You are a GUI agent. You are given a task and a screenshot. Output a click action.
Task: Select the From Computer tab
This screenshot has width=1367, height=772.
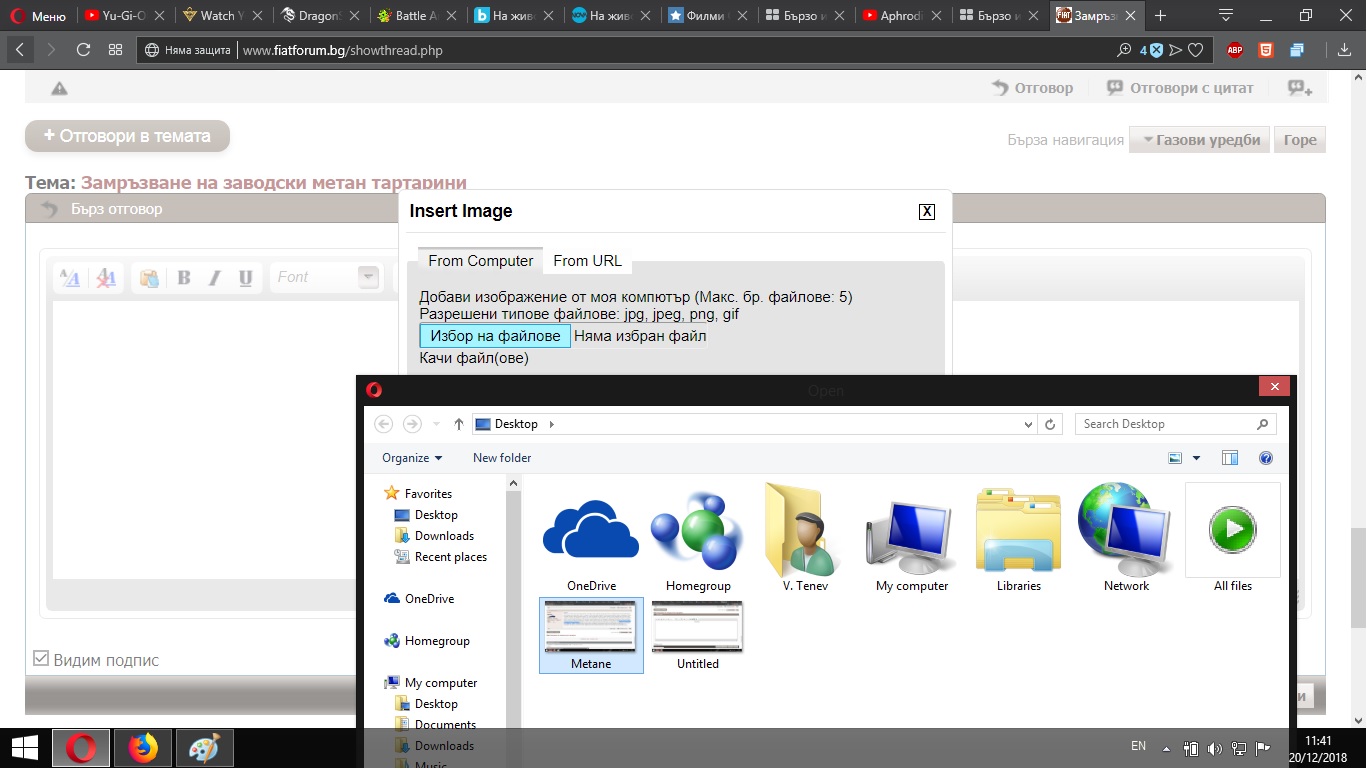[x=480, y=261]
